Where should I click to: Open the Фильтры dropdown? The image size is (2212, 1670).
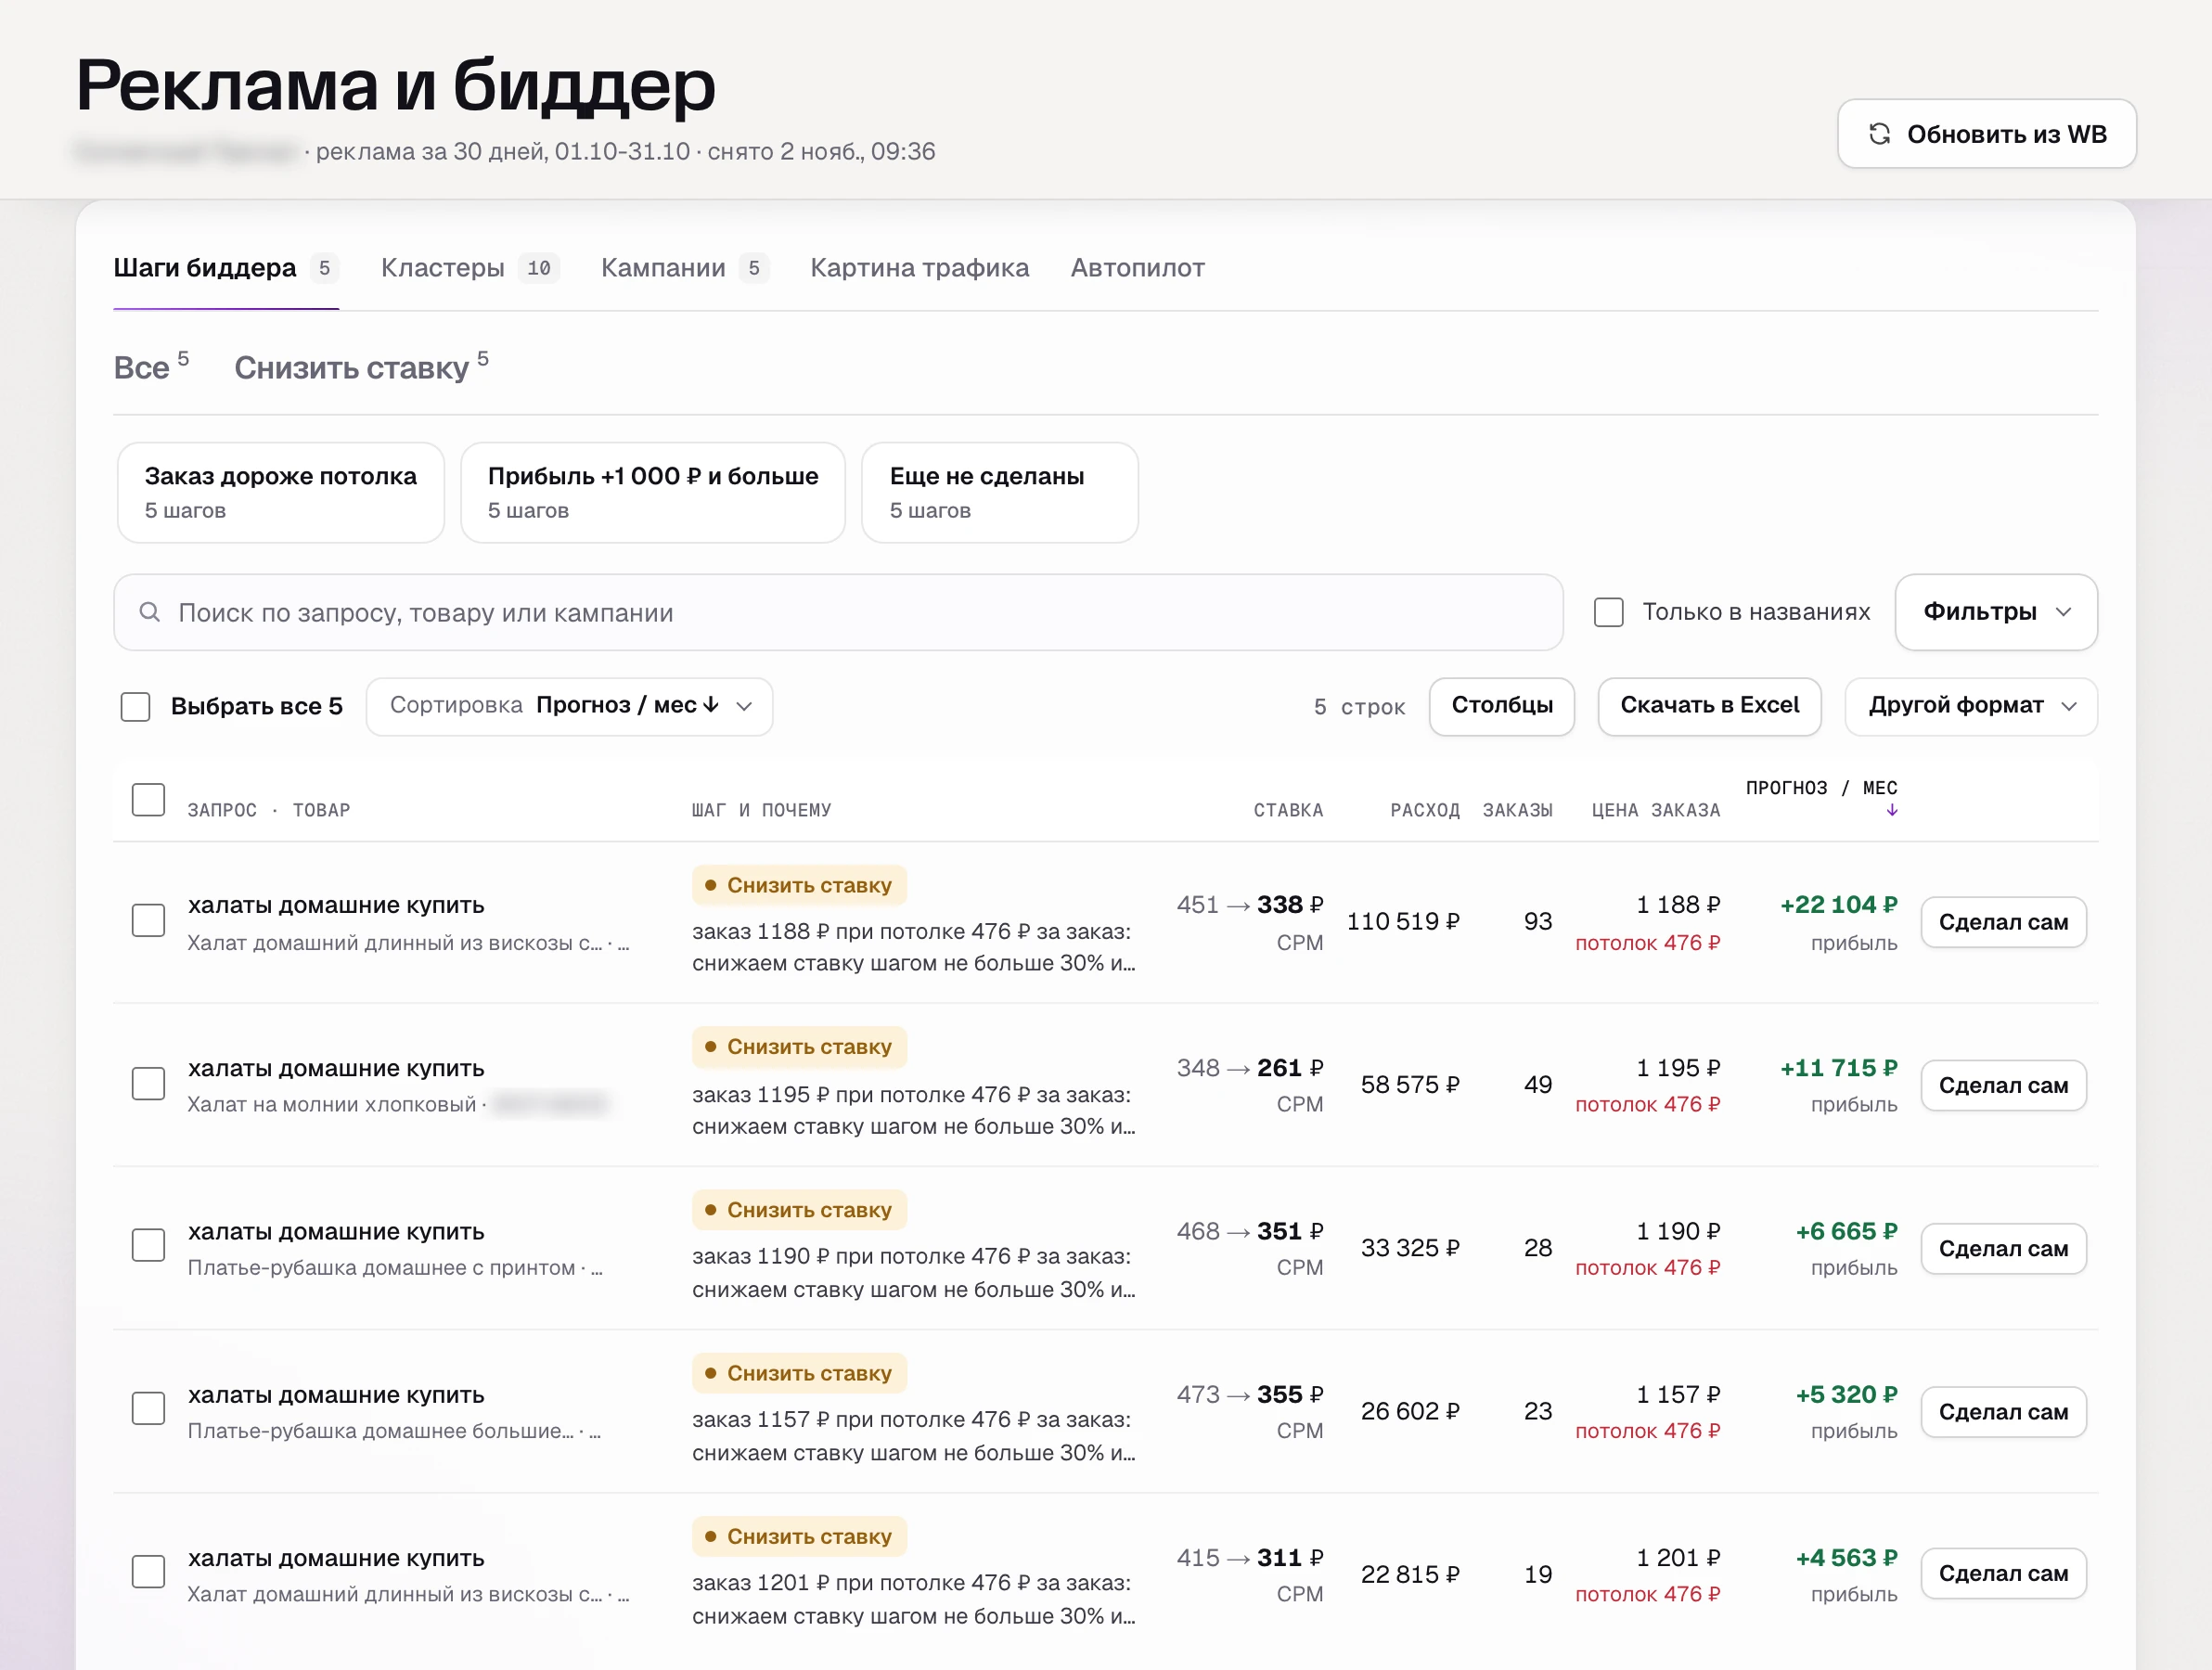coord(1996,612)
